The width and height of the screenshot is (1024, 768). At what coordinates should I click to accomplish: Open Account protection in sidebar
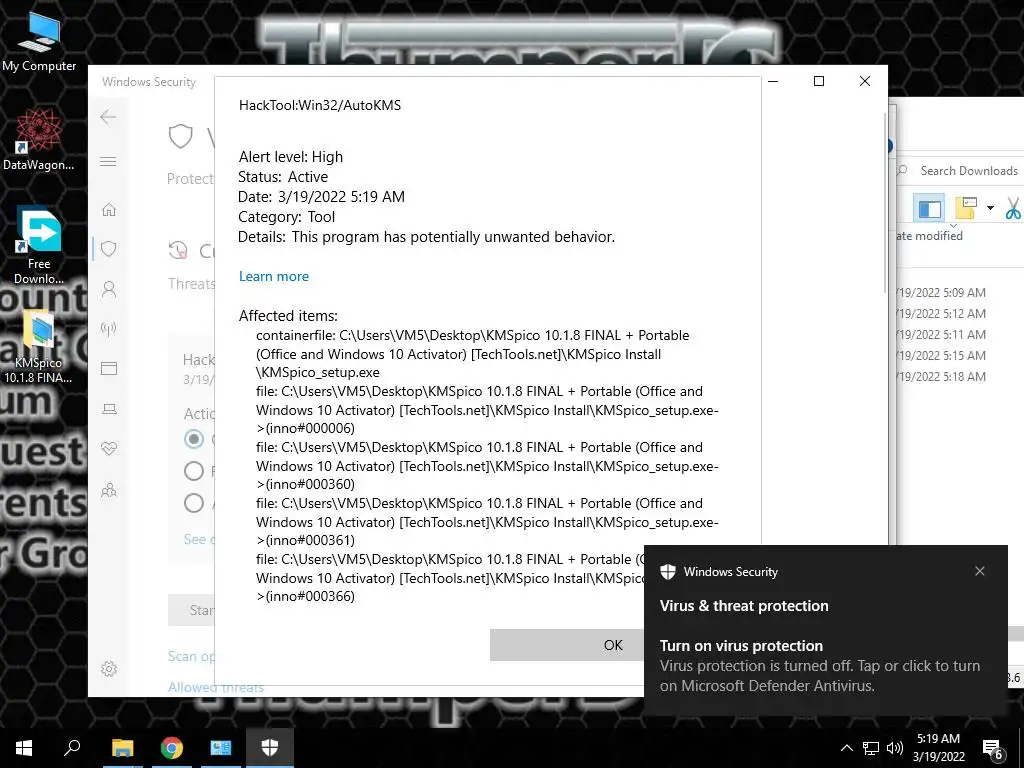coord(109,289)
